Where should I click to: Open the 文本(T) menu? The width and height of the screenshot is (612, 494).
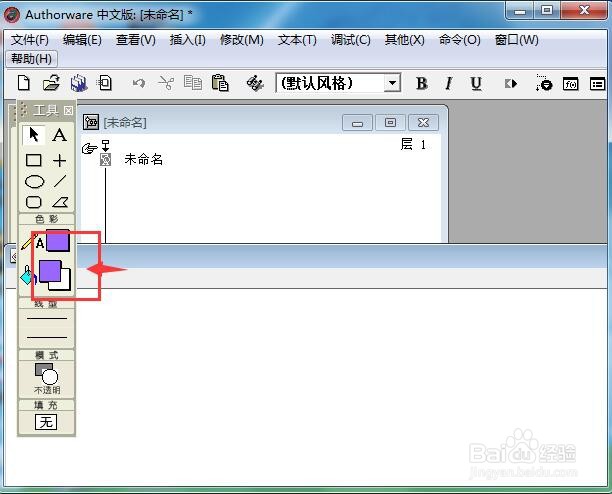coord(297,40)
